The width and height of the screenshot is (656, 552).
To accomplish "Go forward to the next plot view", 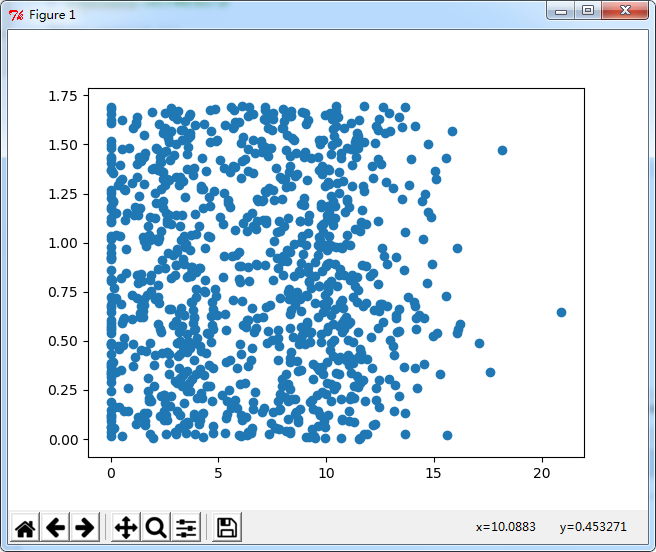I will pyautogui.click(x=85, y=527).
